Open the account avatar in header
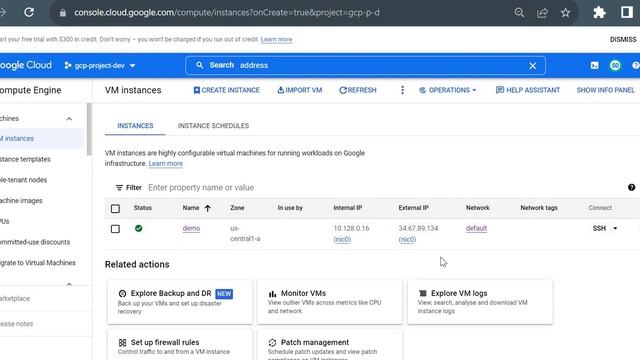This screenshot has width=640, height=360. coord(615,65)
